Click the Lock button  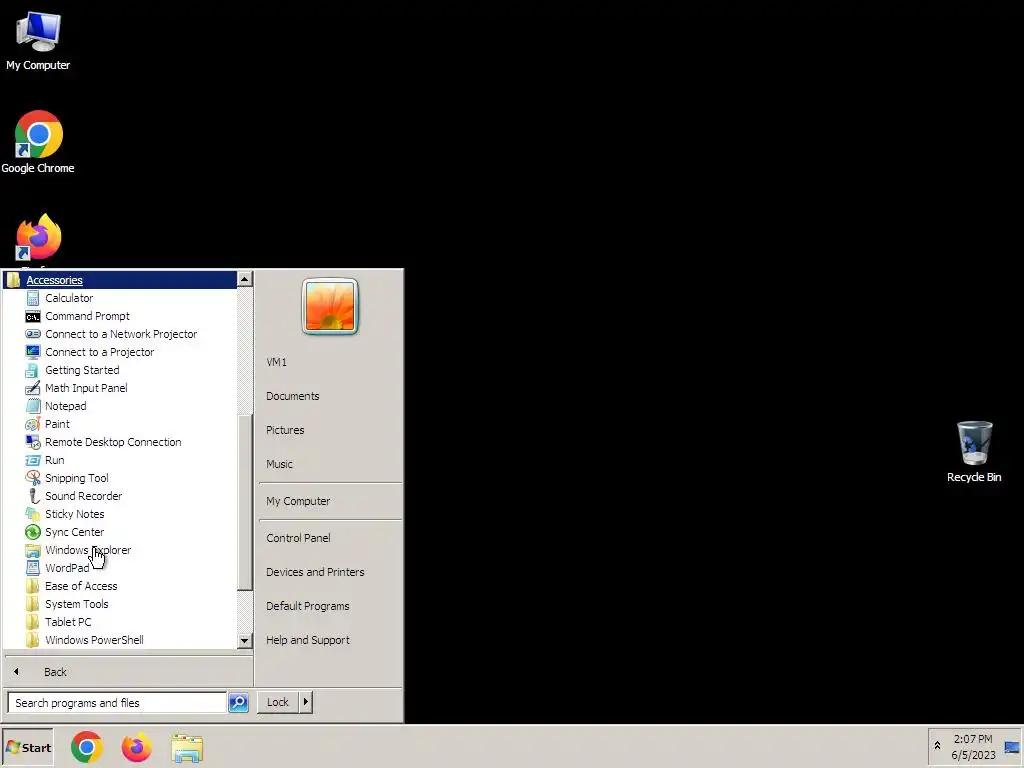coord(278,702)
